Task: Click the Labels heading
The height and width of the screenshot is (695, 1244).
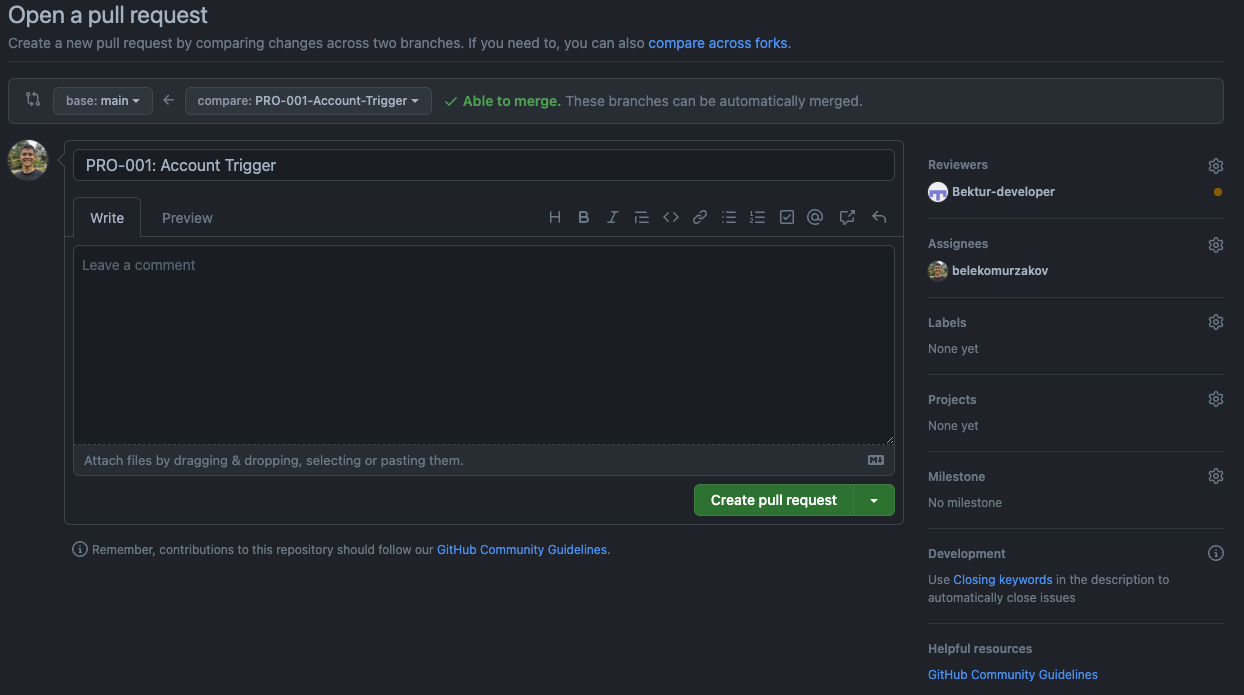Action: coord(947,323)
